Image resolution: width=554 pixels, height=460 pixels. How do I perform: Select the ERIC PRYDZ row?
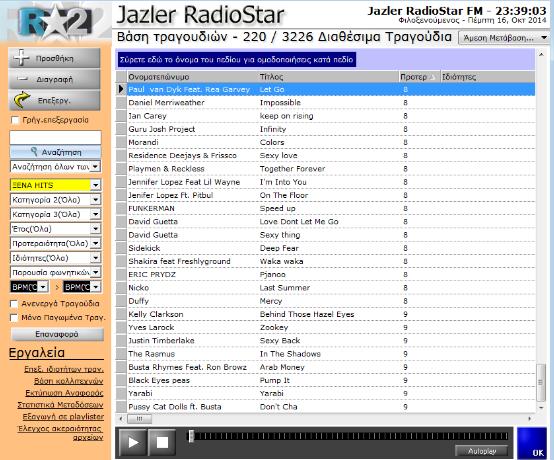click(x=325, y=275)
